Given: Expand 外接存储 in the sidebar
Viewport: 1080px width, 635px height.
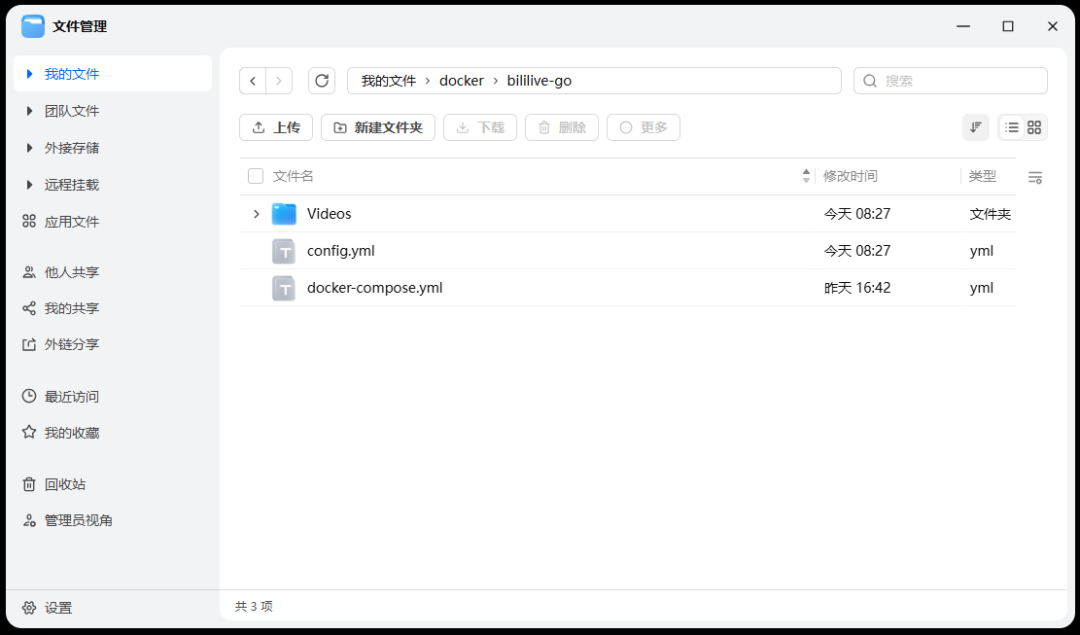Looking at the screenshot, I should point(30,148).
